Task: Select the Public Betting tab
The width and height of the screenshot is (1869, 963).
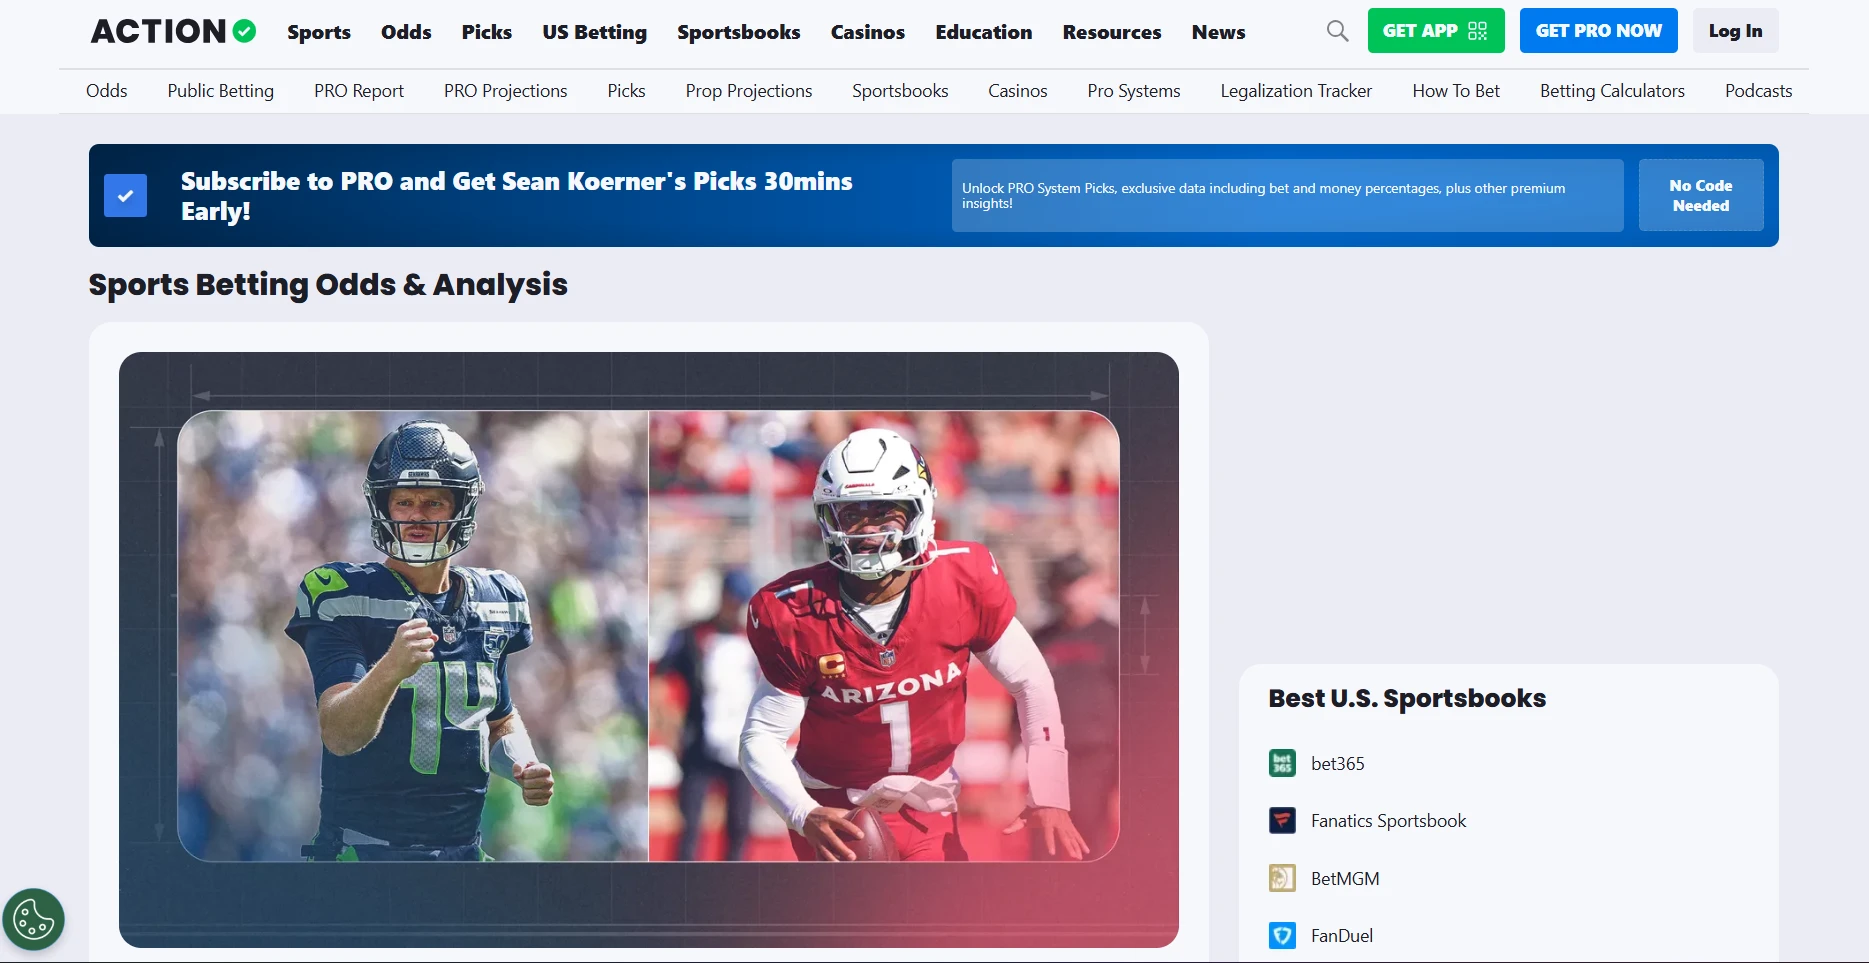Action: pos(220,91)
